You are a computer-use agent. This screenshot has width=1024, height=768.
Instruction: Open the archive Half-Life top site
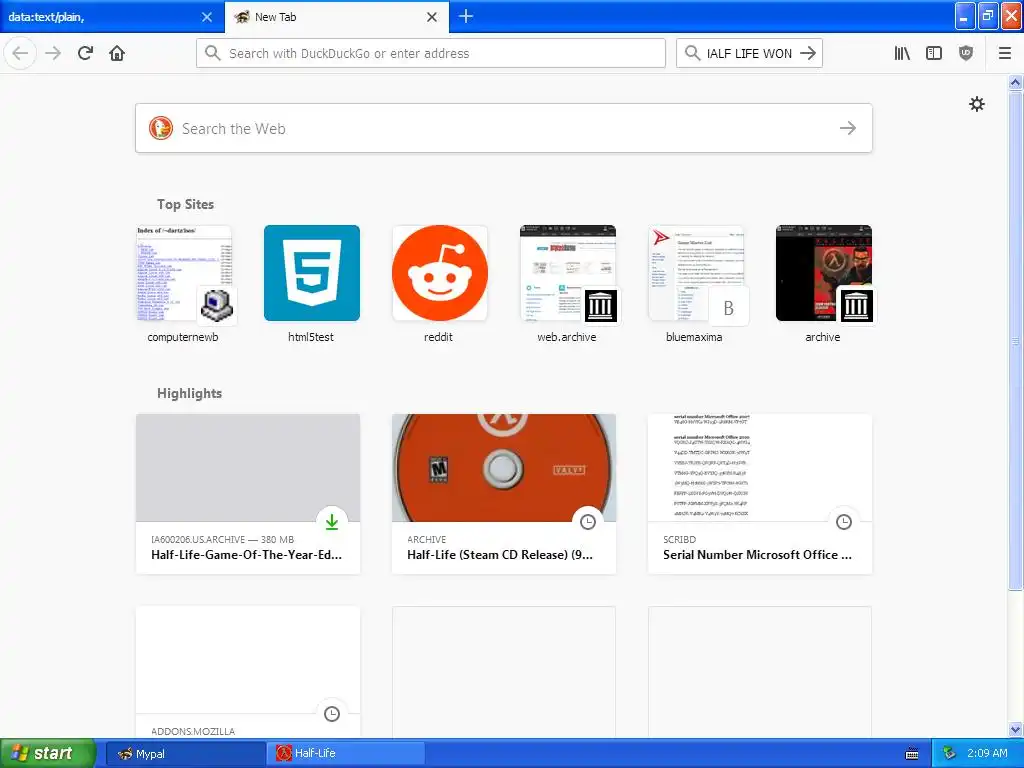pyautogui.click(x=824, y=284)
